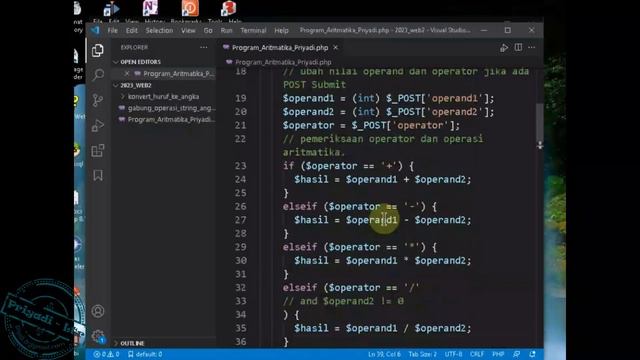
Task: Click Program_Aritmatika_Priyadi.php in the breadcrumb
Action: coord(283,62)
